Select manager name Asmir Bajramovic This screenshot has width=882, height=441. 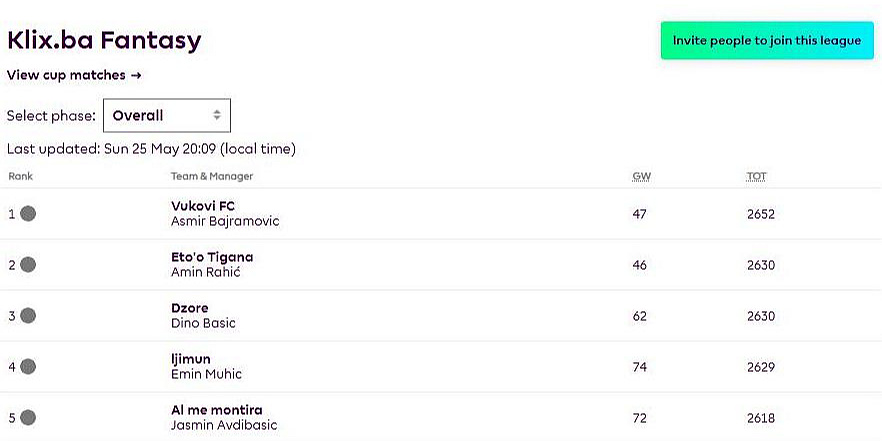click(225, 221)
